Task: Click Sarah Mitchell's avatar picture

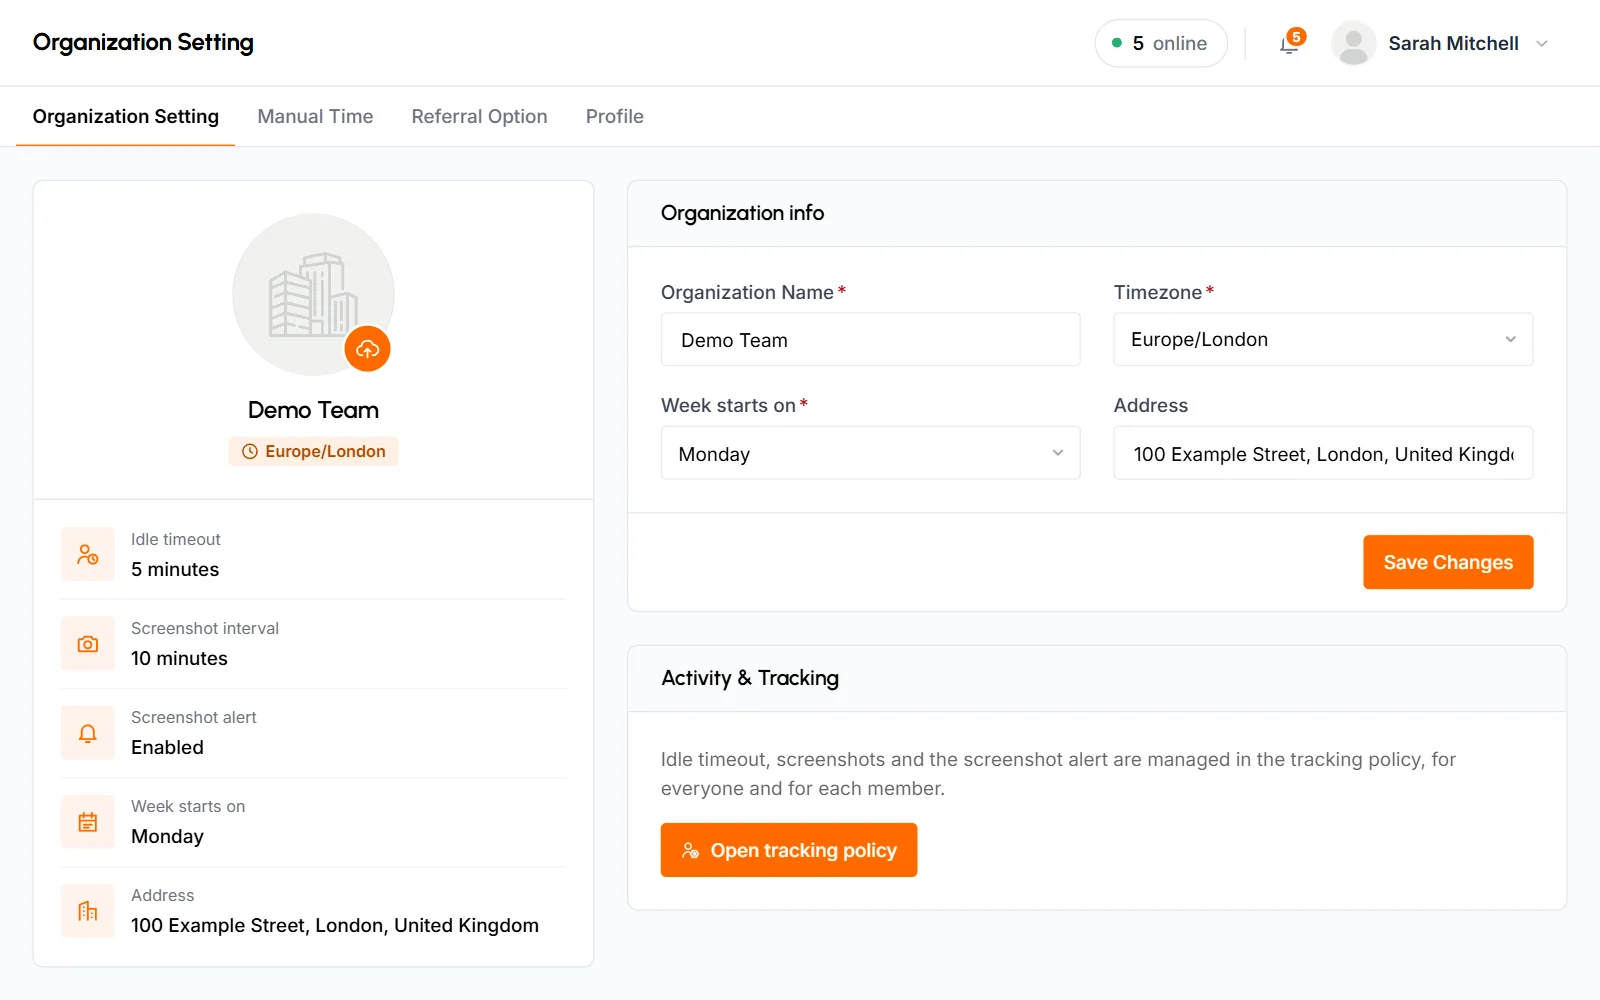Action: point(1353,43)
